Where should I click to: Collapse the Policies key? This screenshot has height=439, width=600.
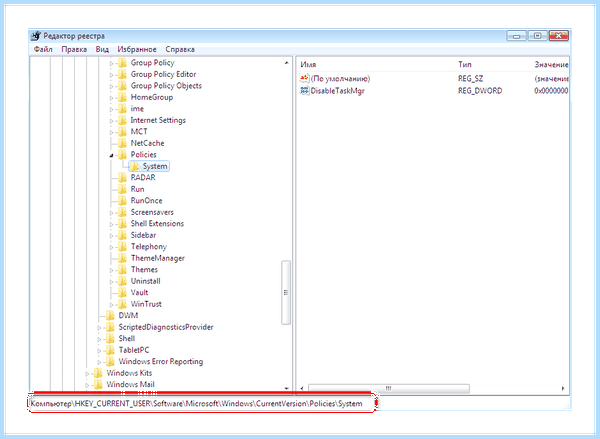111,155
